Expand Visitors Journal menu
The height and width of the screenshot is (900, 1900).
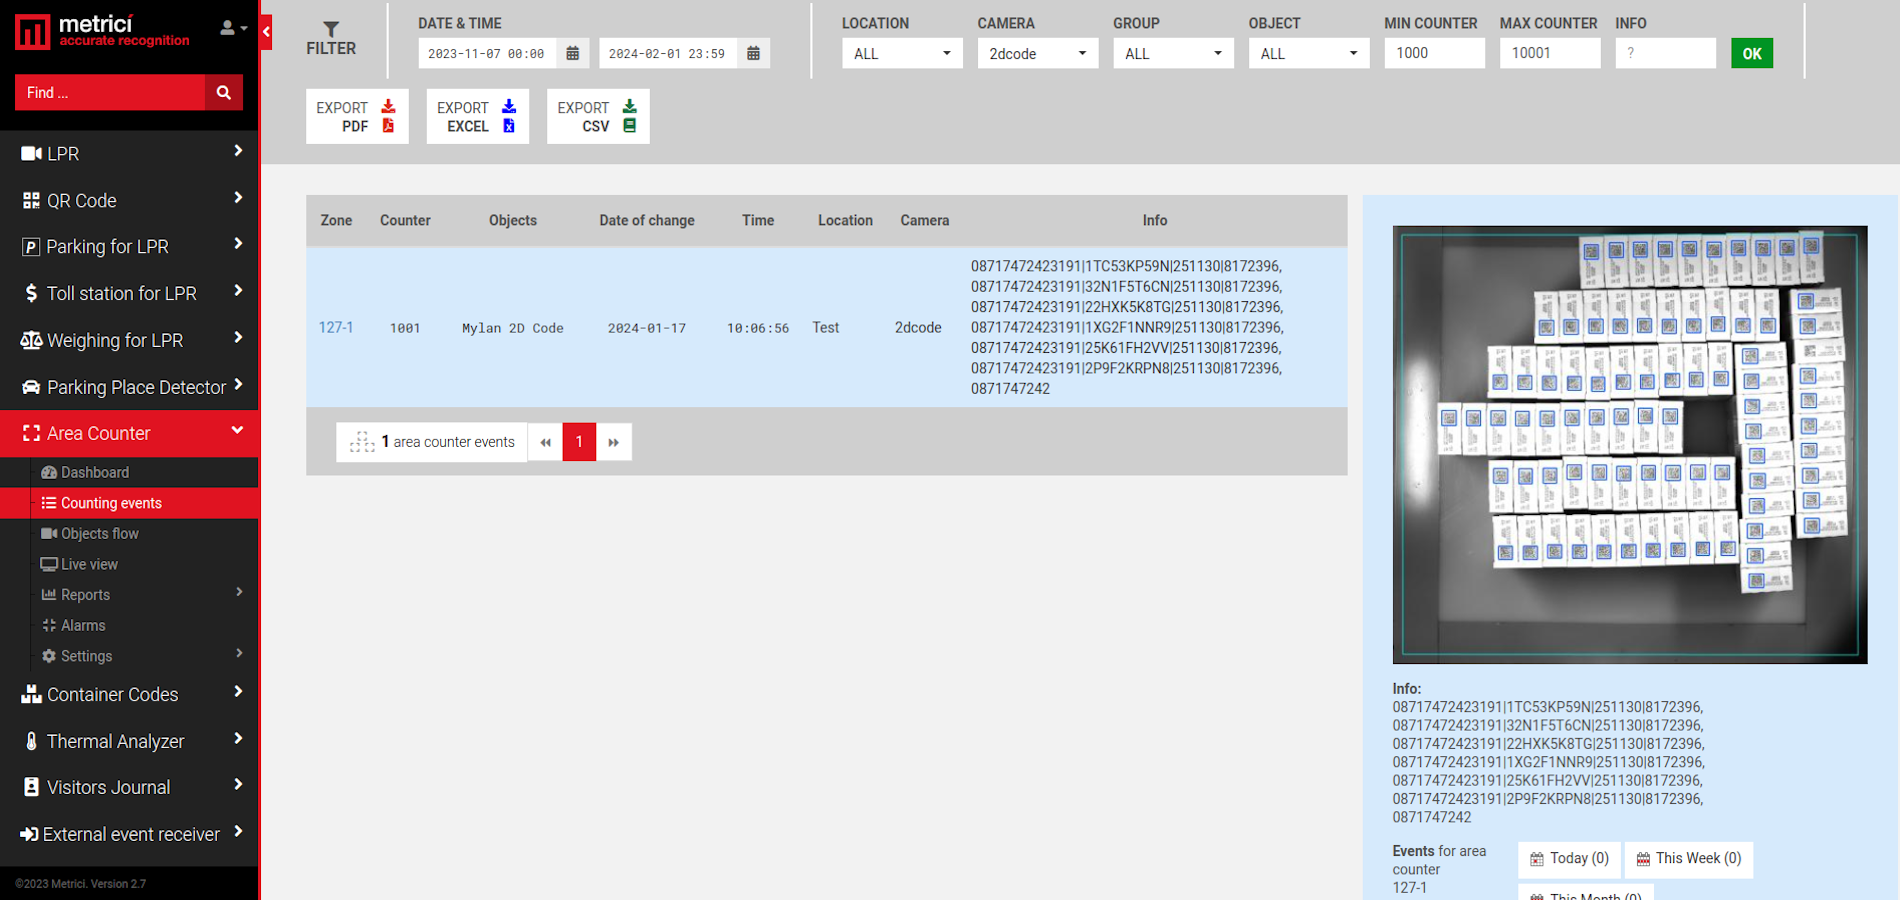tap(129, 787)
